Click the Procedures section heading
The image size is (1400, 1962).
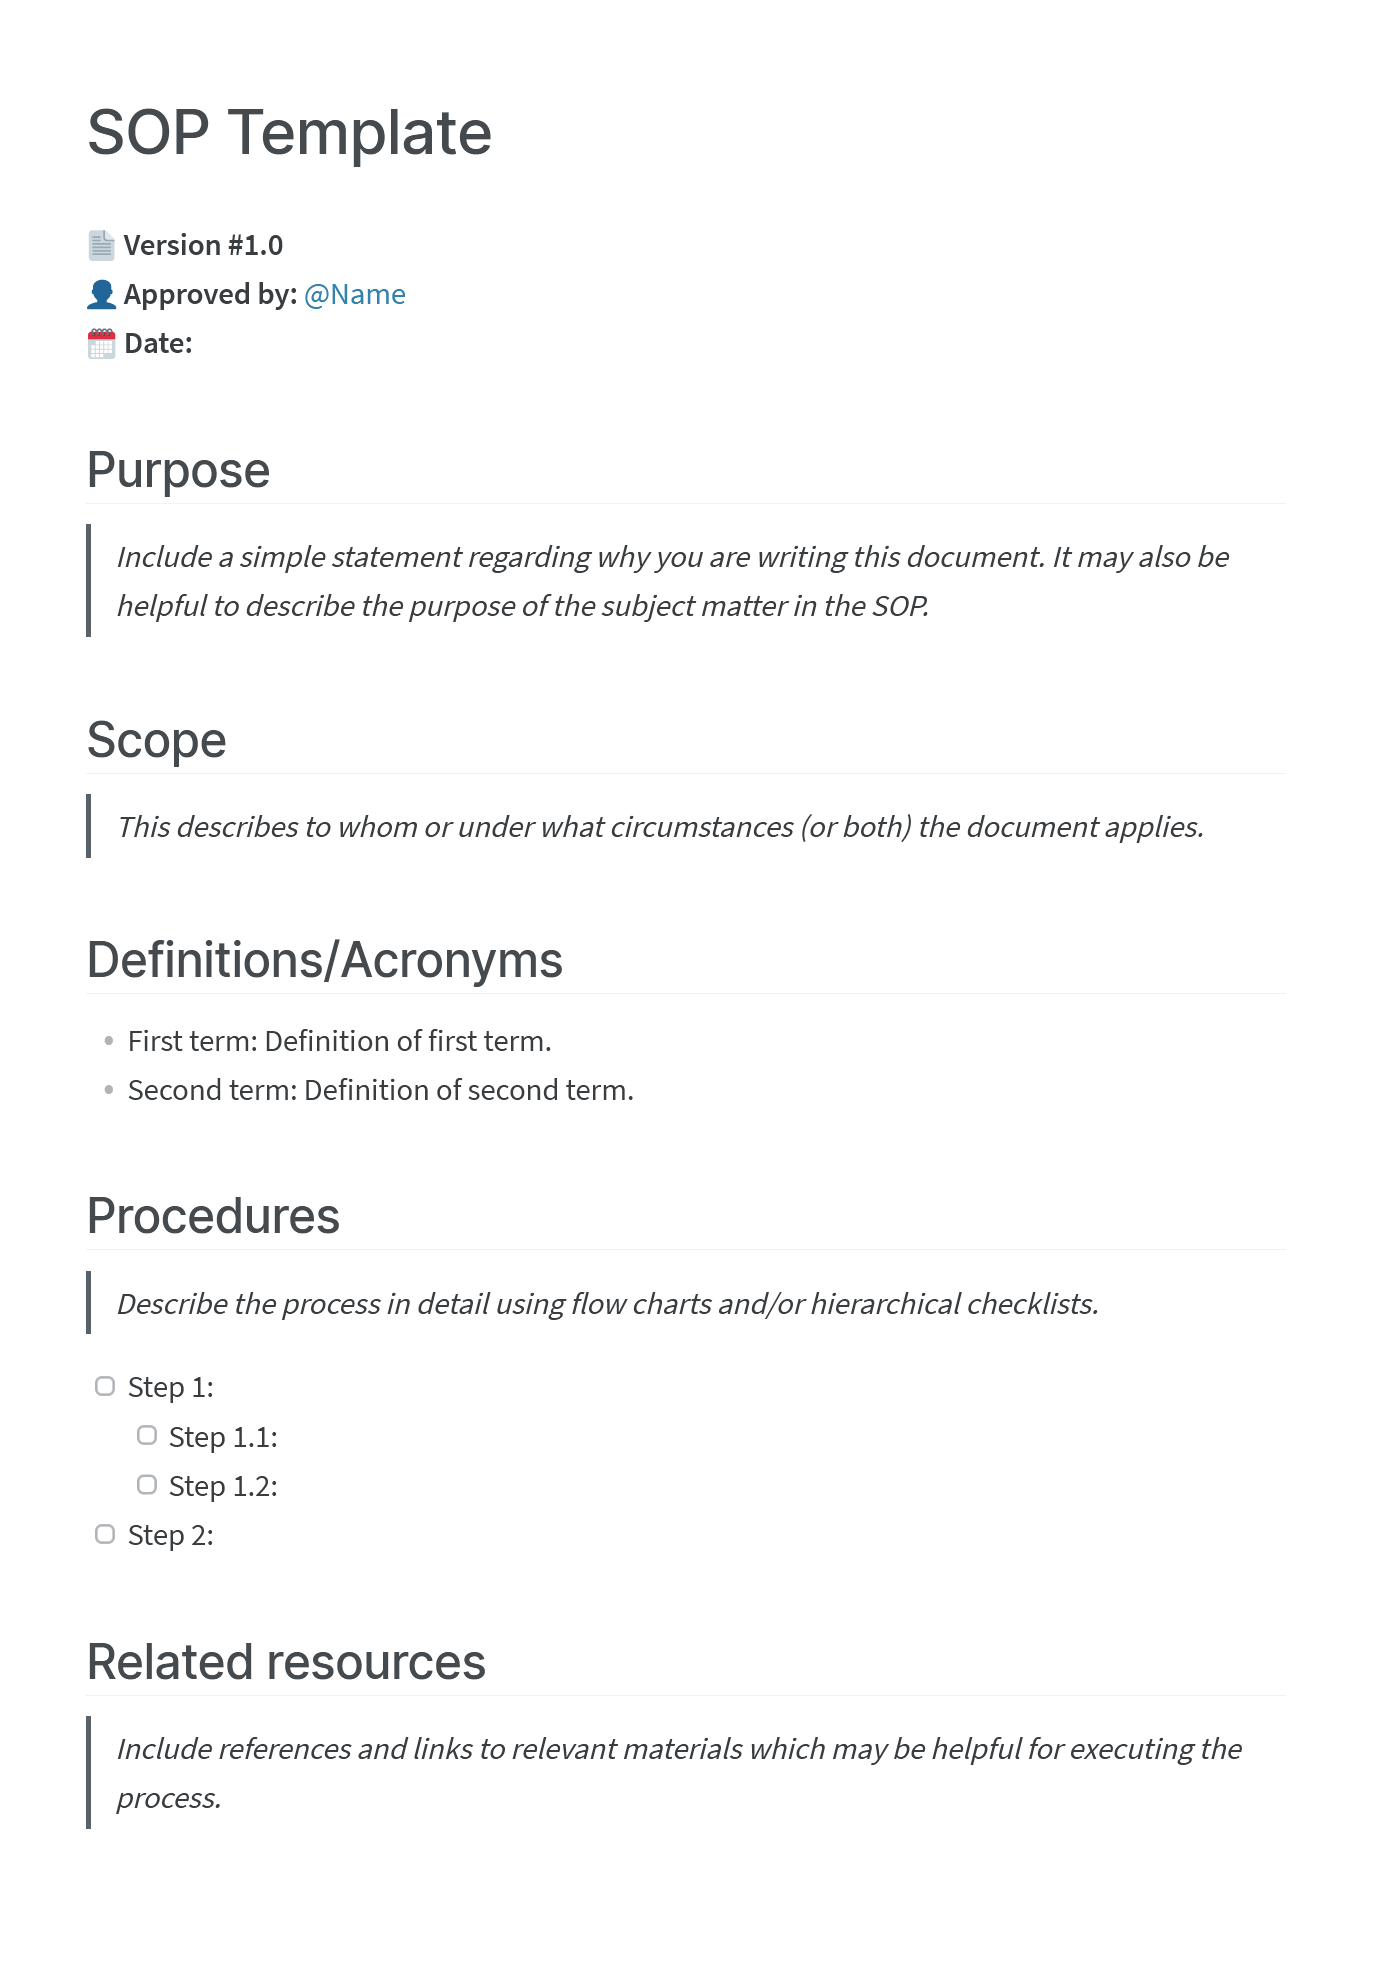(213, 1216)
